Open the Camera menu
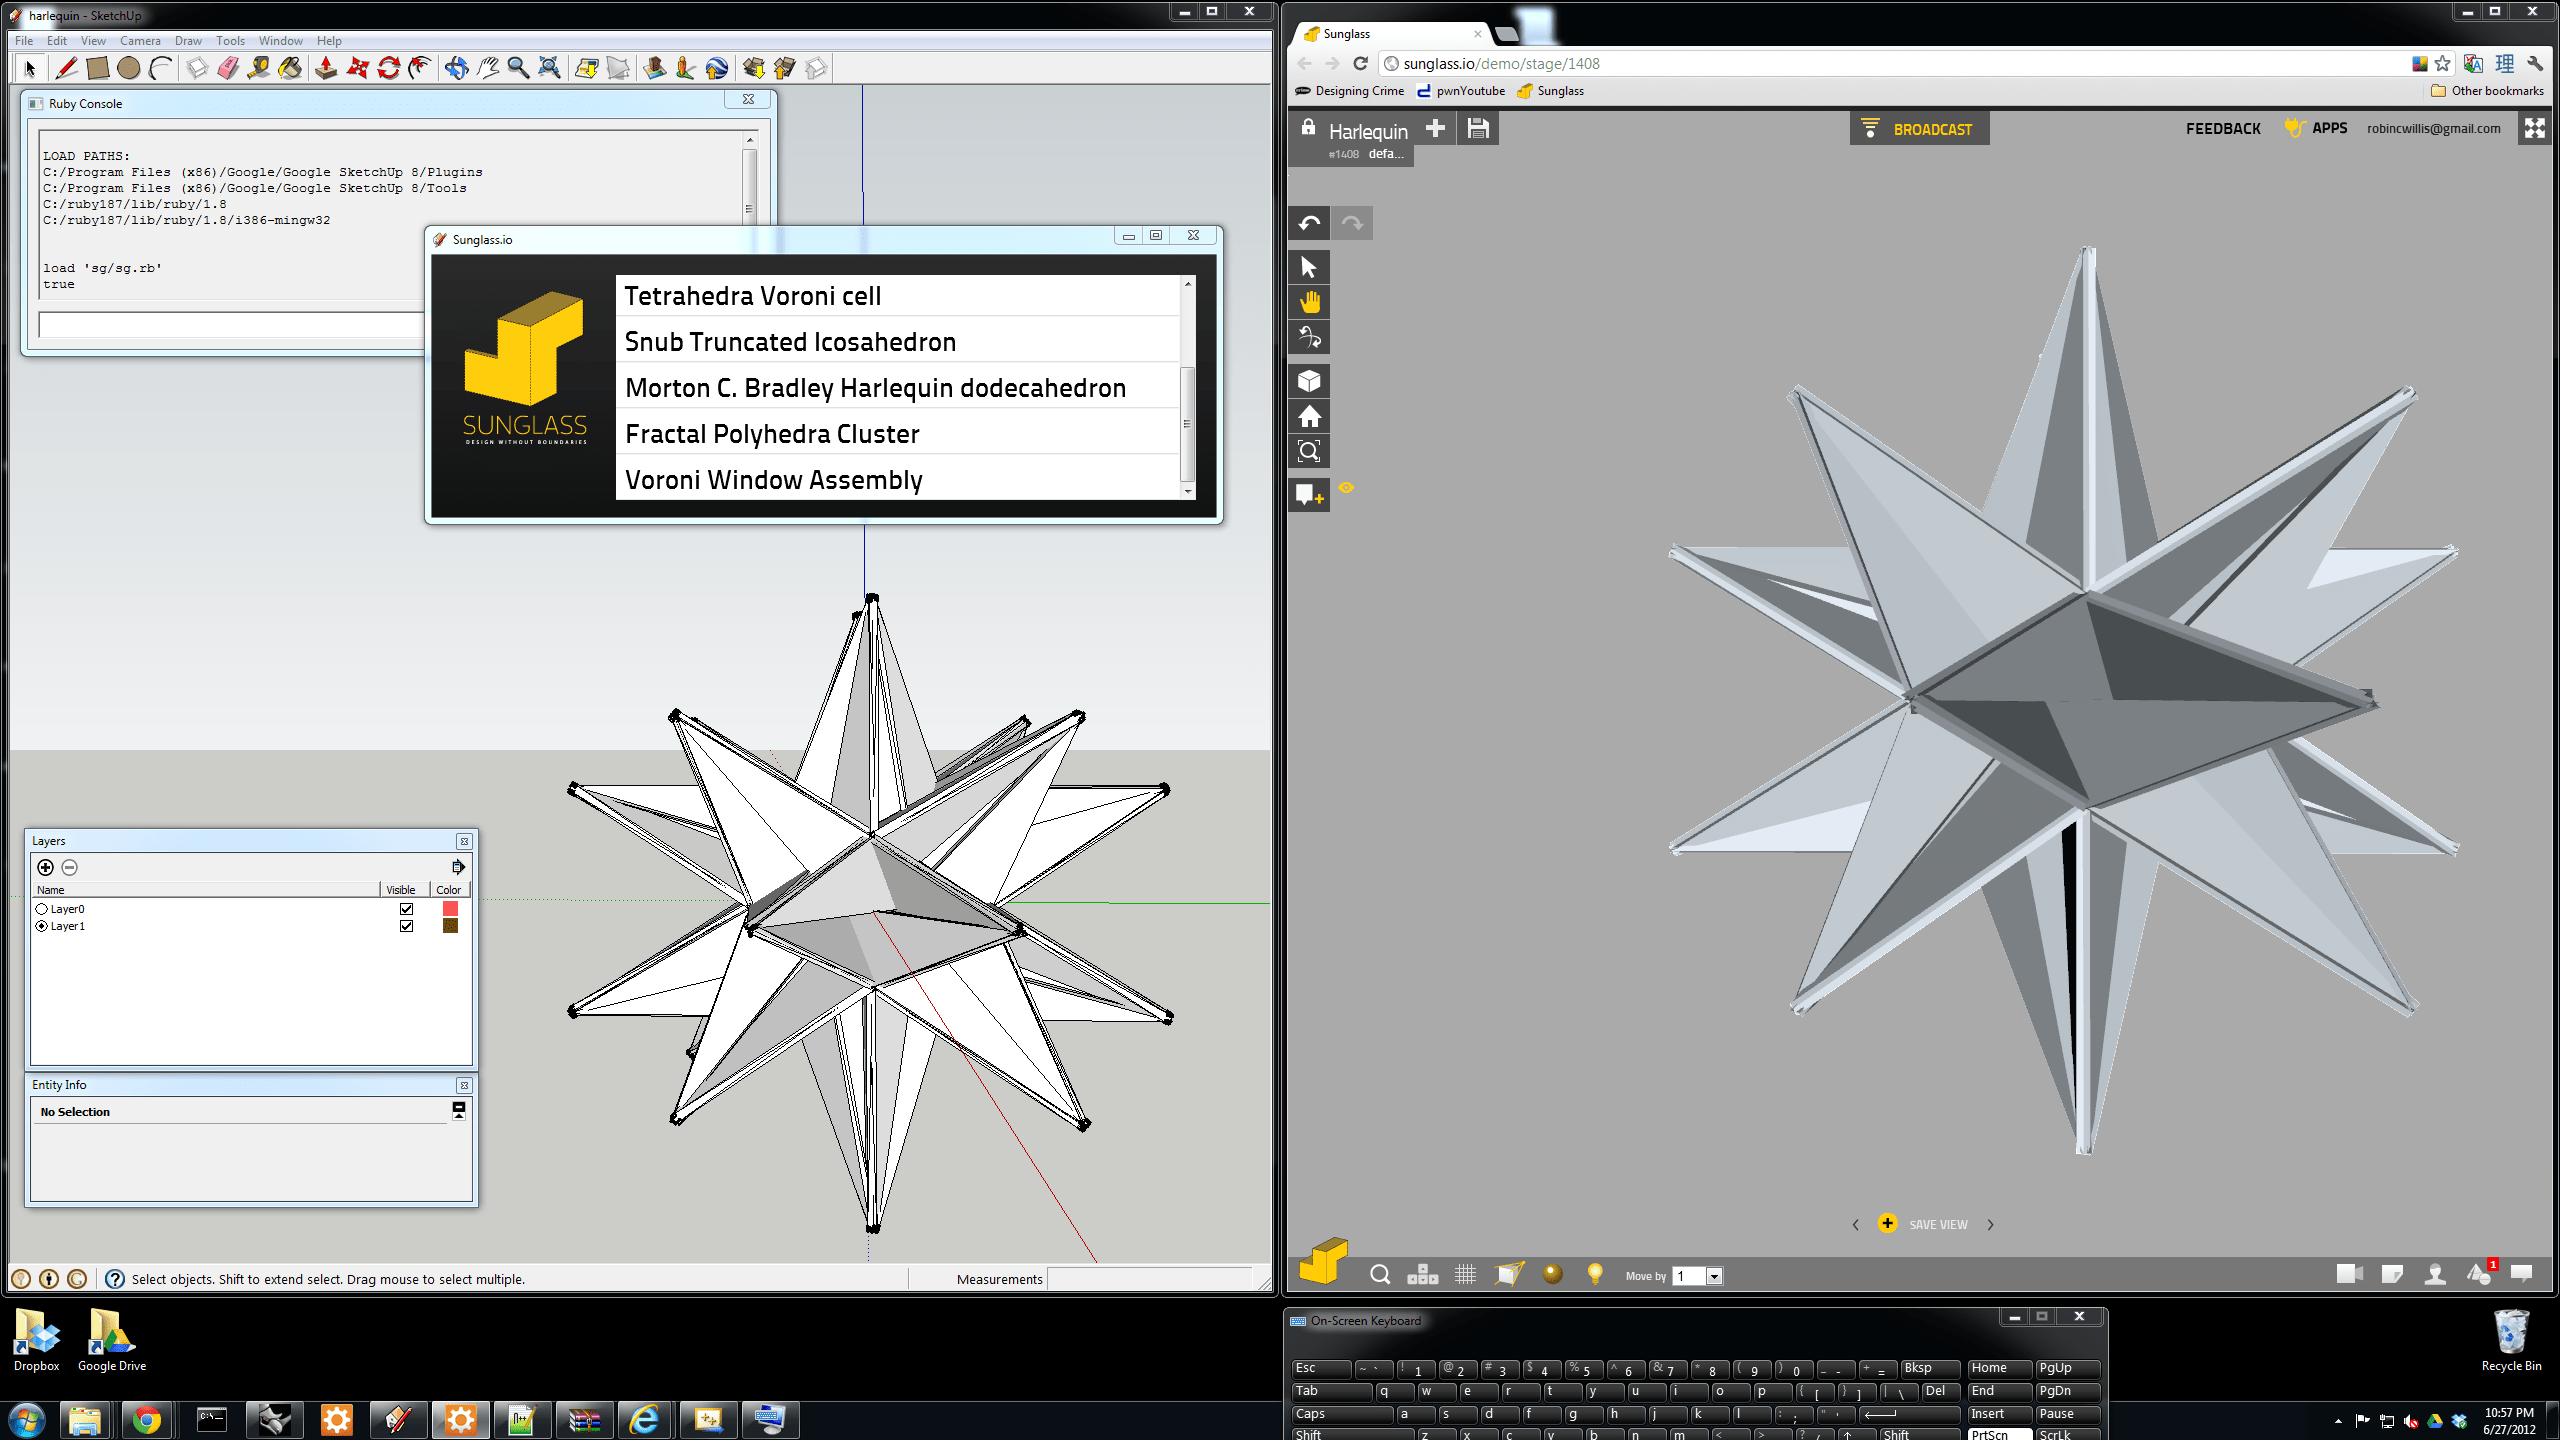 coord(140,41)
